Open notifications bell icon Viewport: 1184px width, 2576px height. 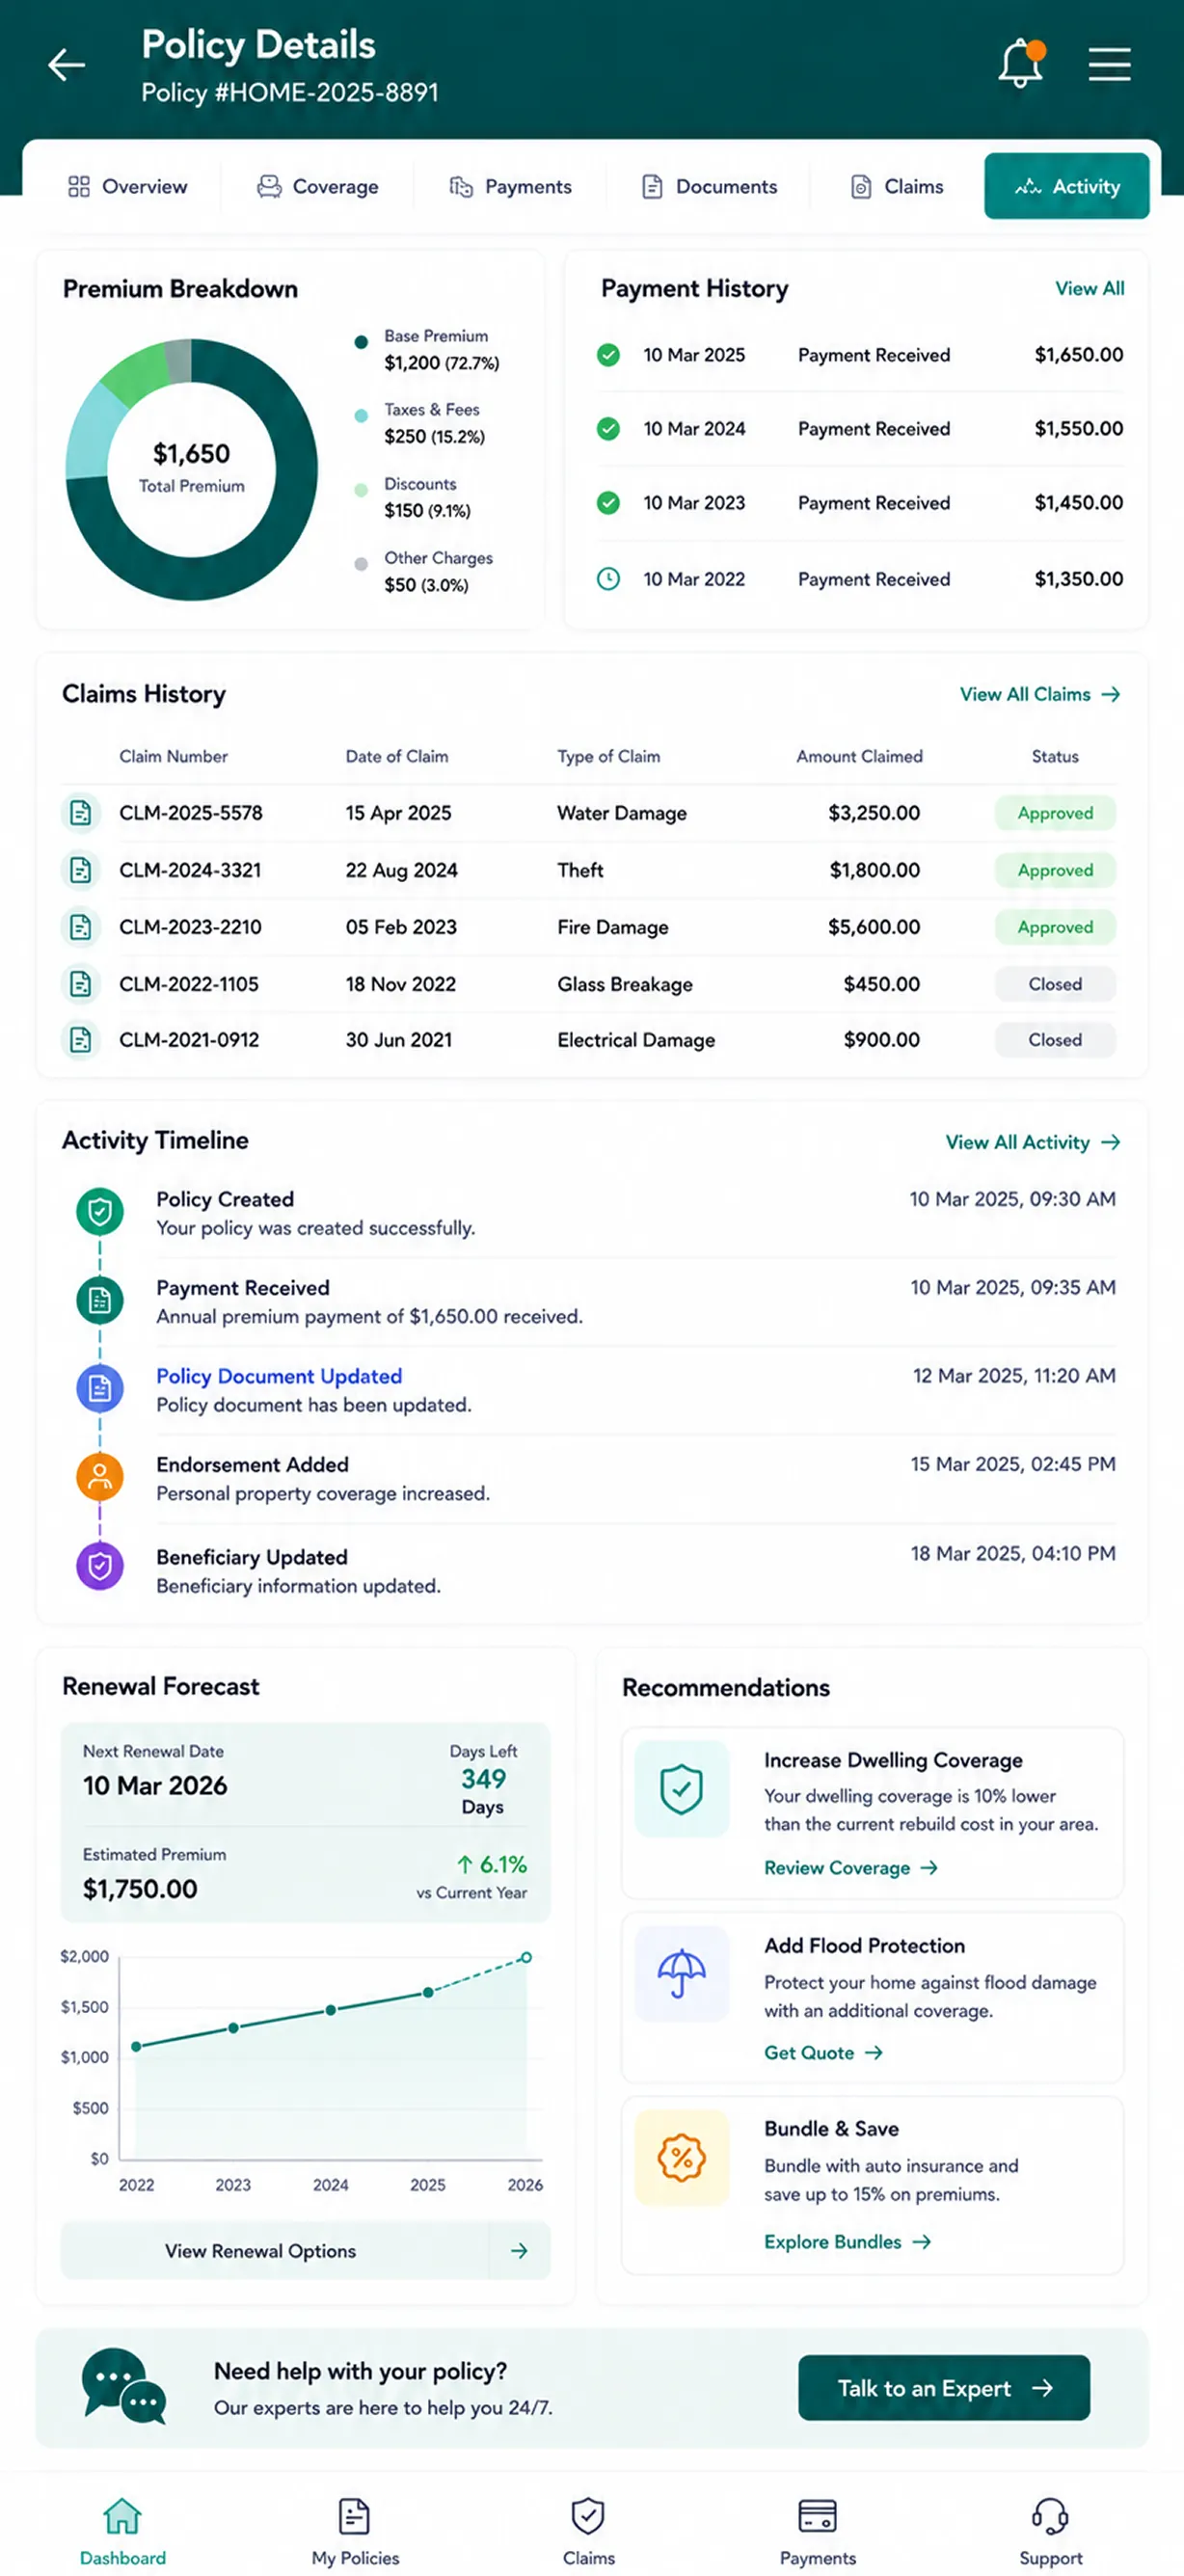[1021, 63]
